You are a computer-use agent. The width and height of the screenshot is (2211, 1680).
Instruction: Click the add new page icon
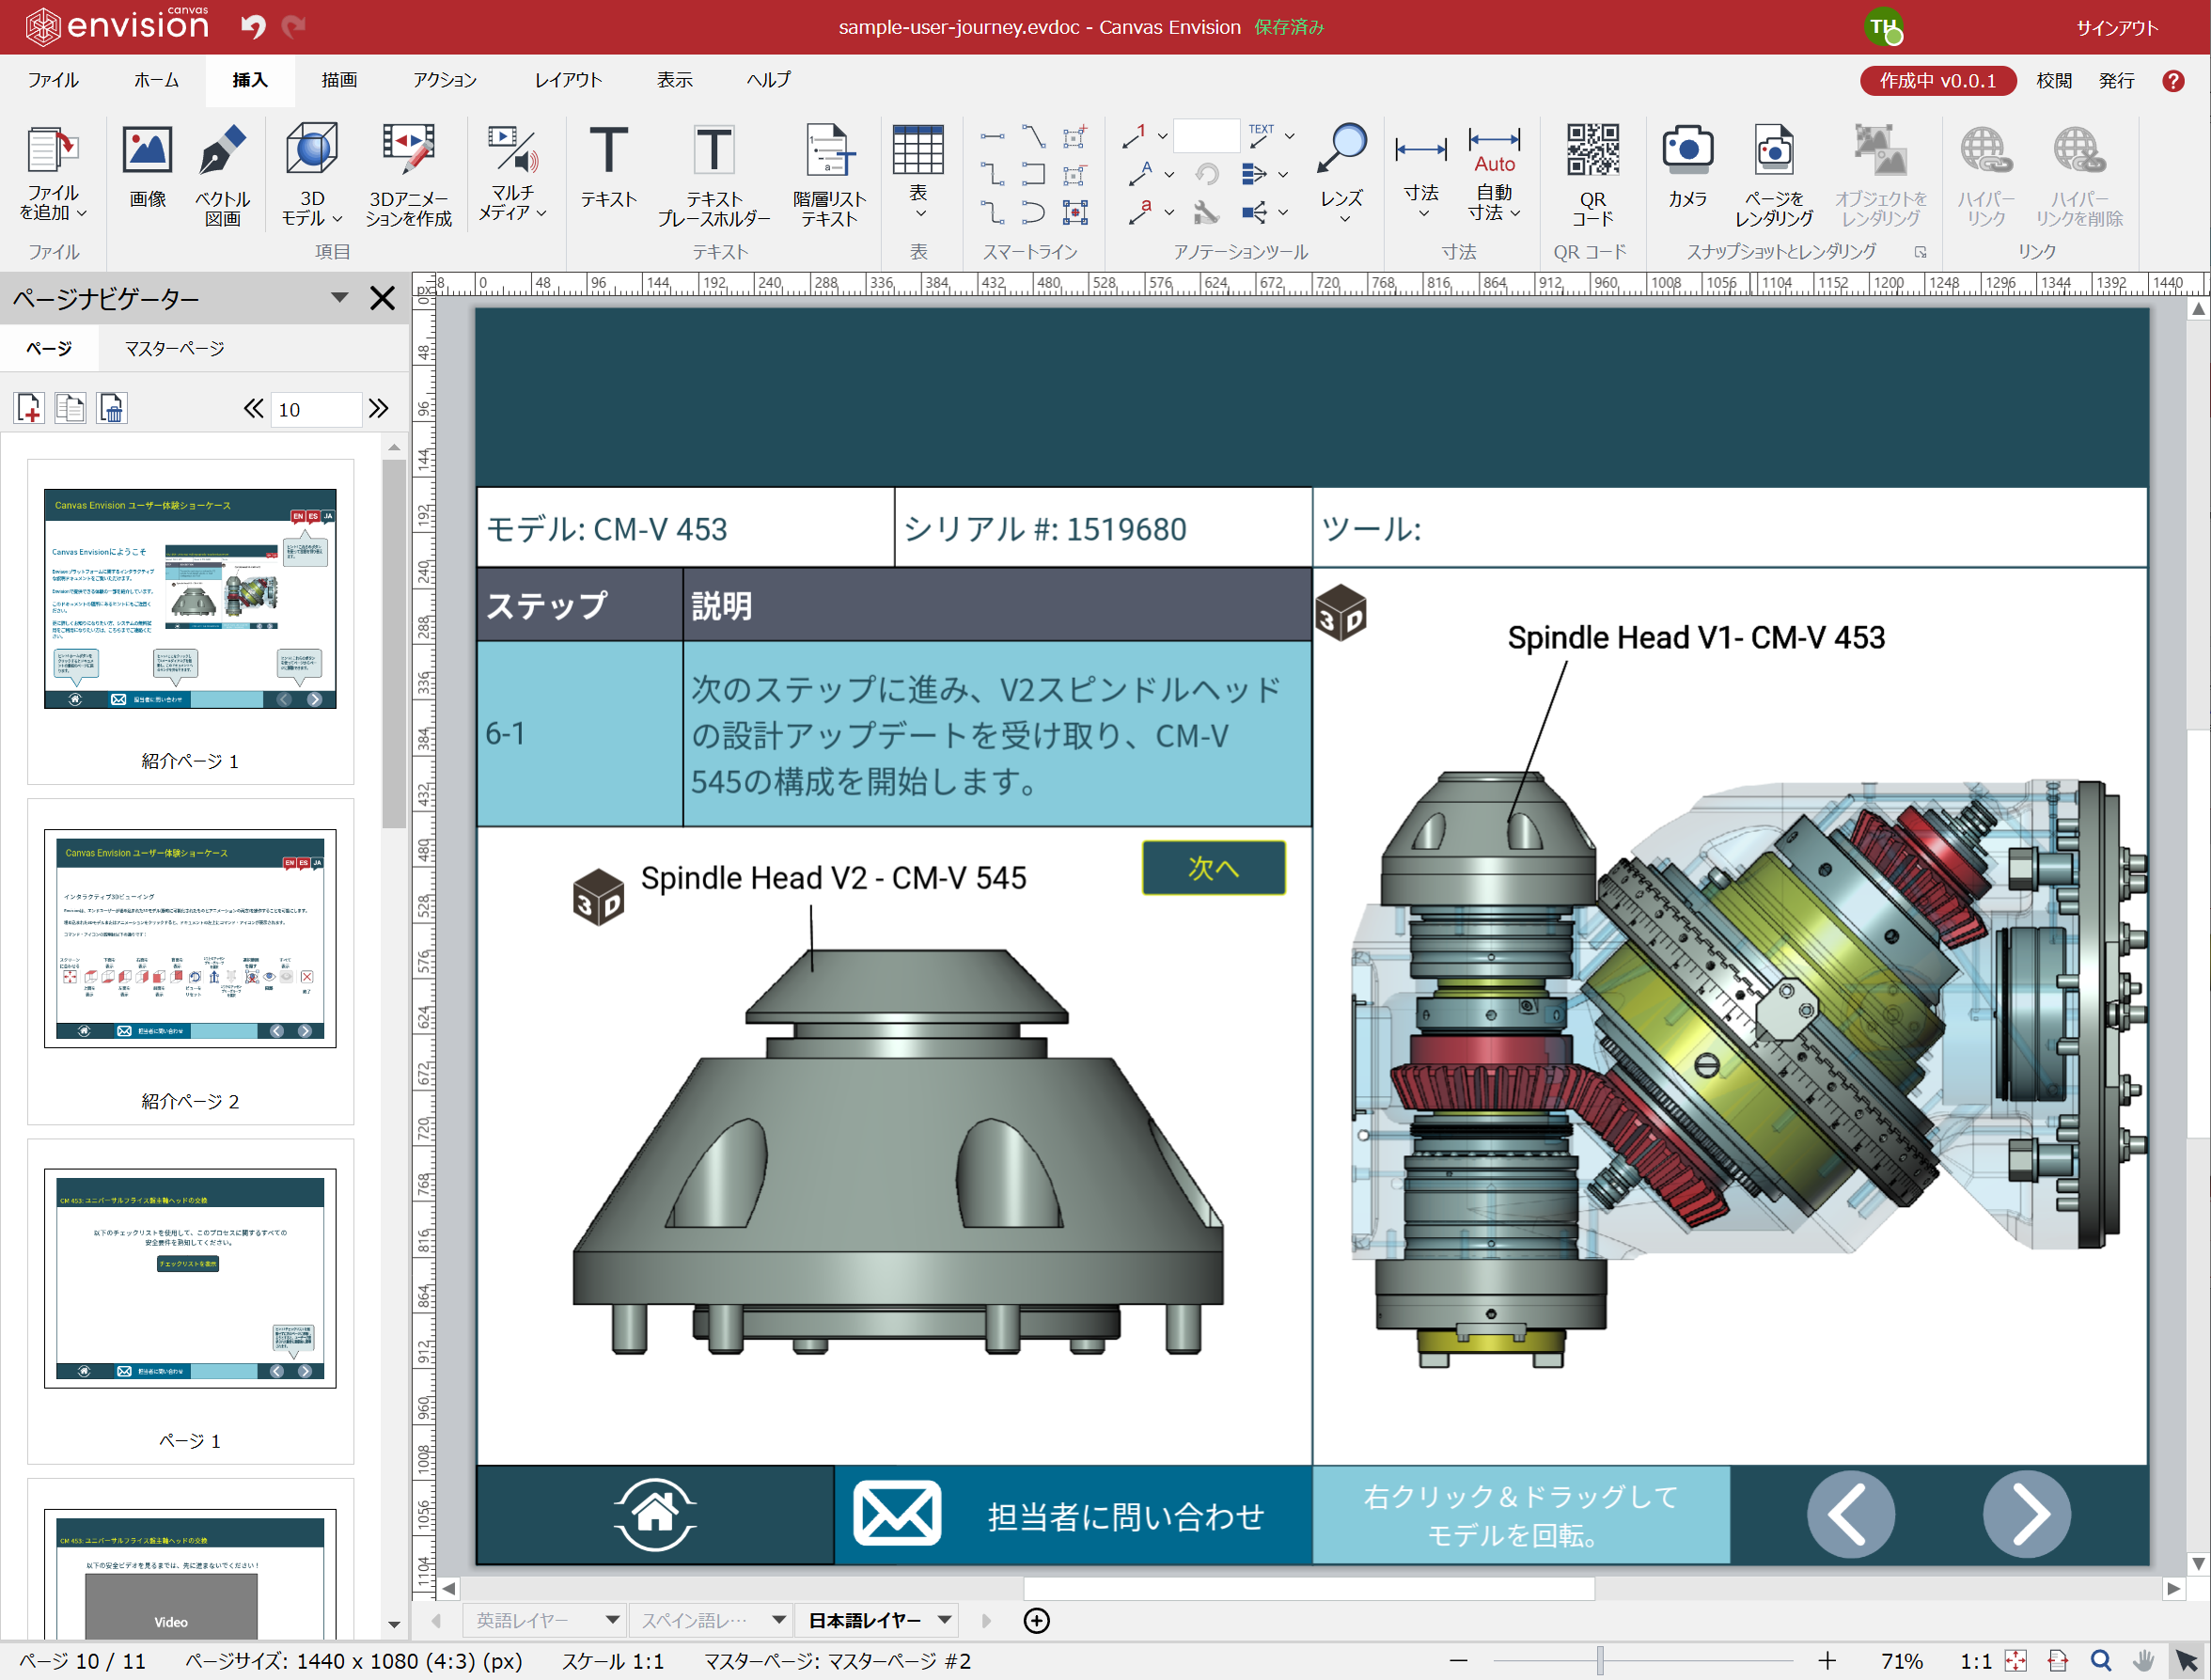tap(29, 408)
